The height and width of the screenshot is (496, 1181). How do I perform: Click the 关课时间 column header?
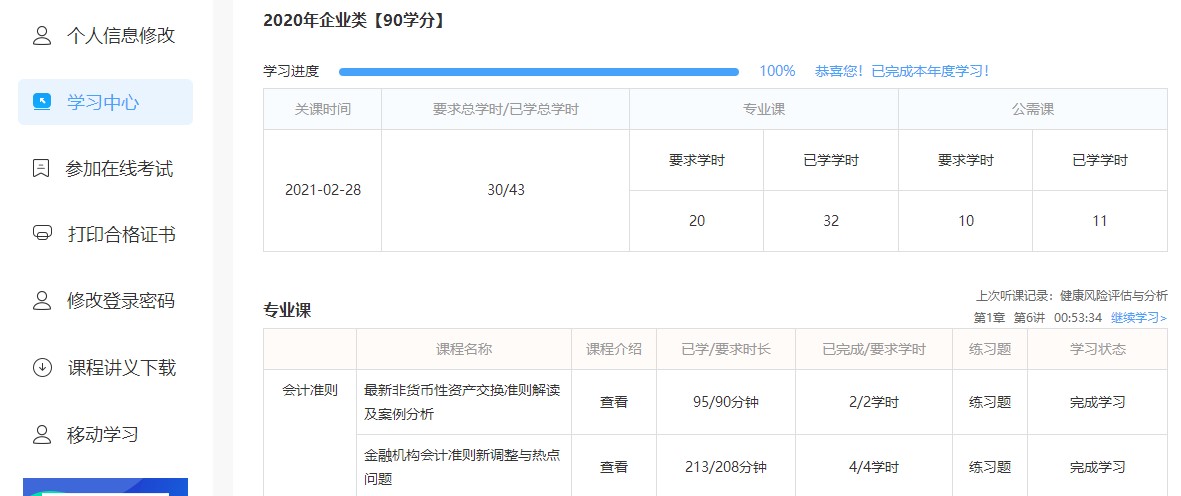pos(322,109)
